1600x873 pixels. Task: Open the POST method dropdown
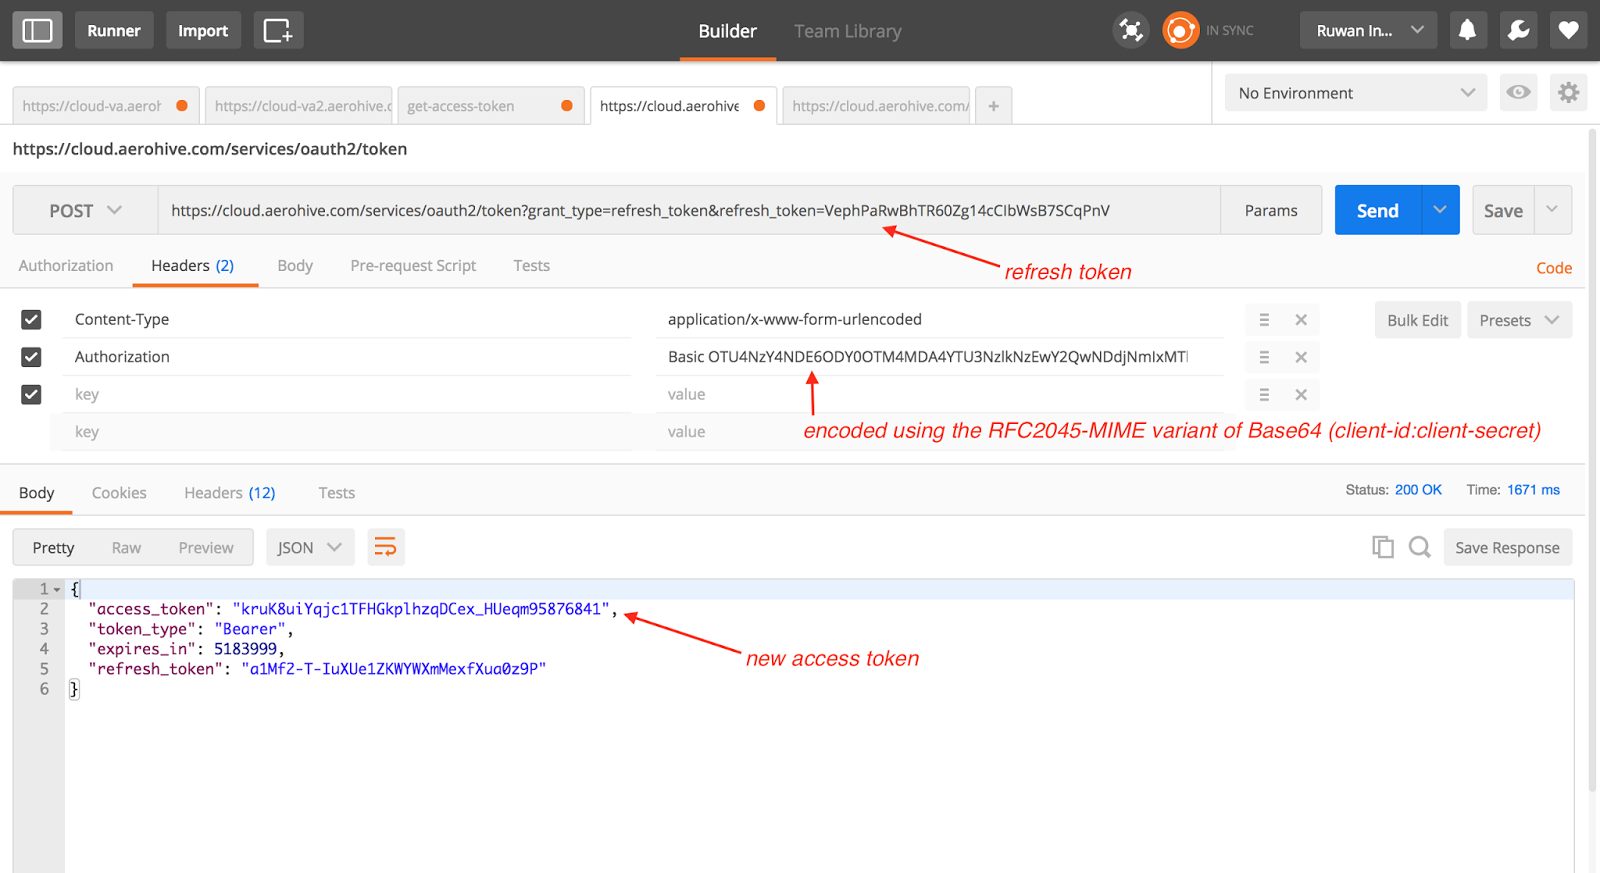click(85, 210)
